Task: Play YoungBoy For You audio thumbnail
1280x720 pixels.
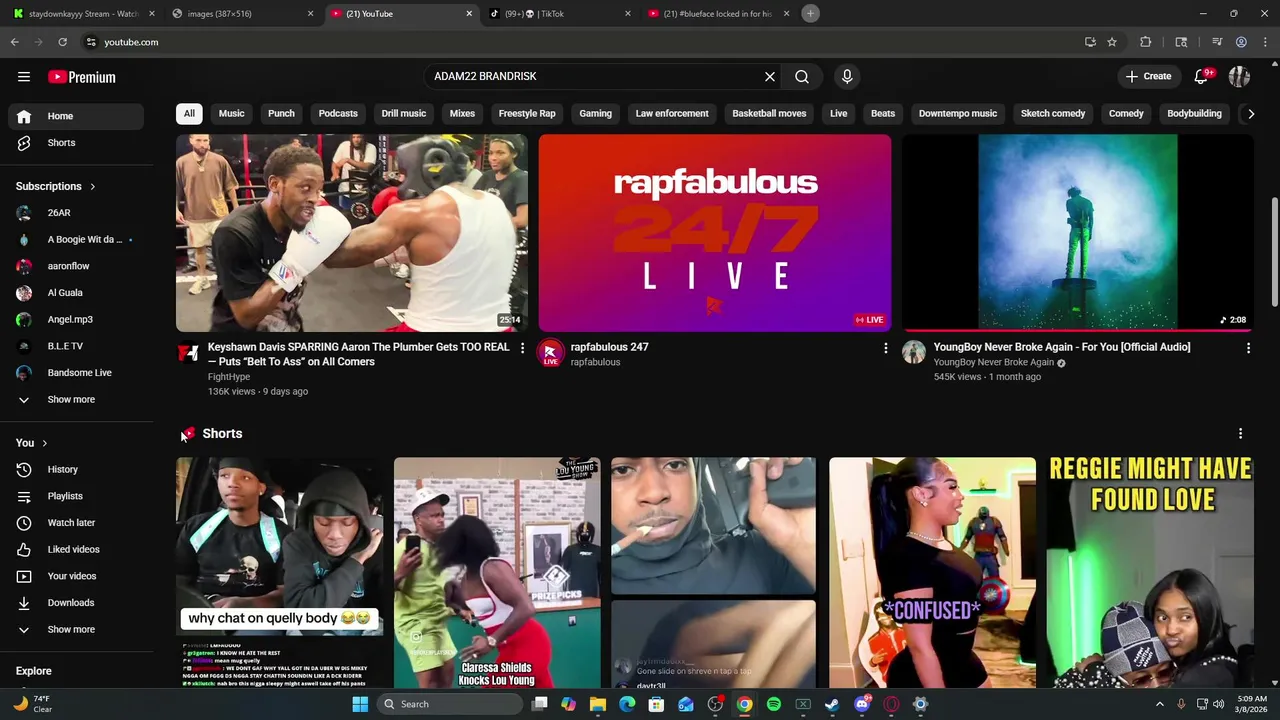Action: click(x=1078, y=233)
